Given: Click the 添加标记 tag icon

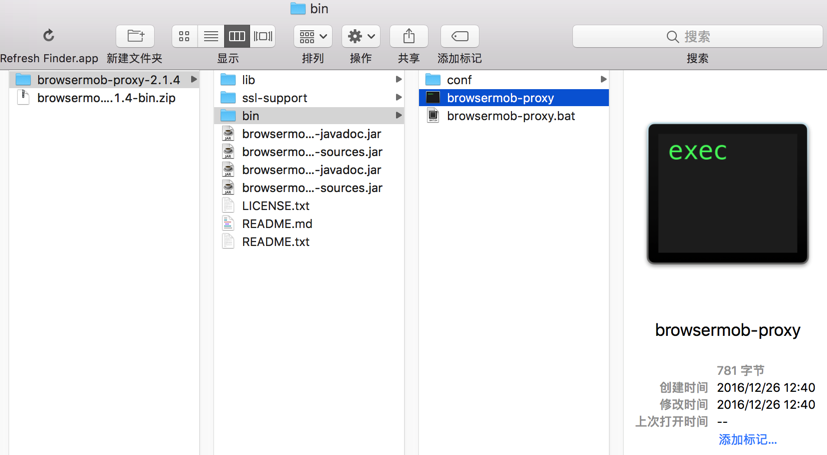Looking at the screenshot, I should pyautogui.click(x=459, y=36).
